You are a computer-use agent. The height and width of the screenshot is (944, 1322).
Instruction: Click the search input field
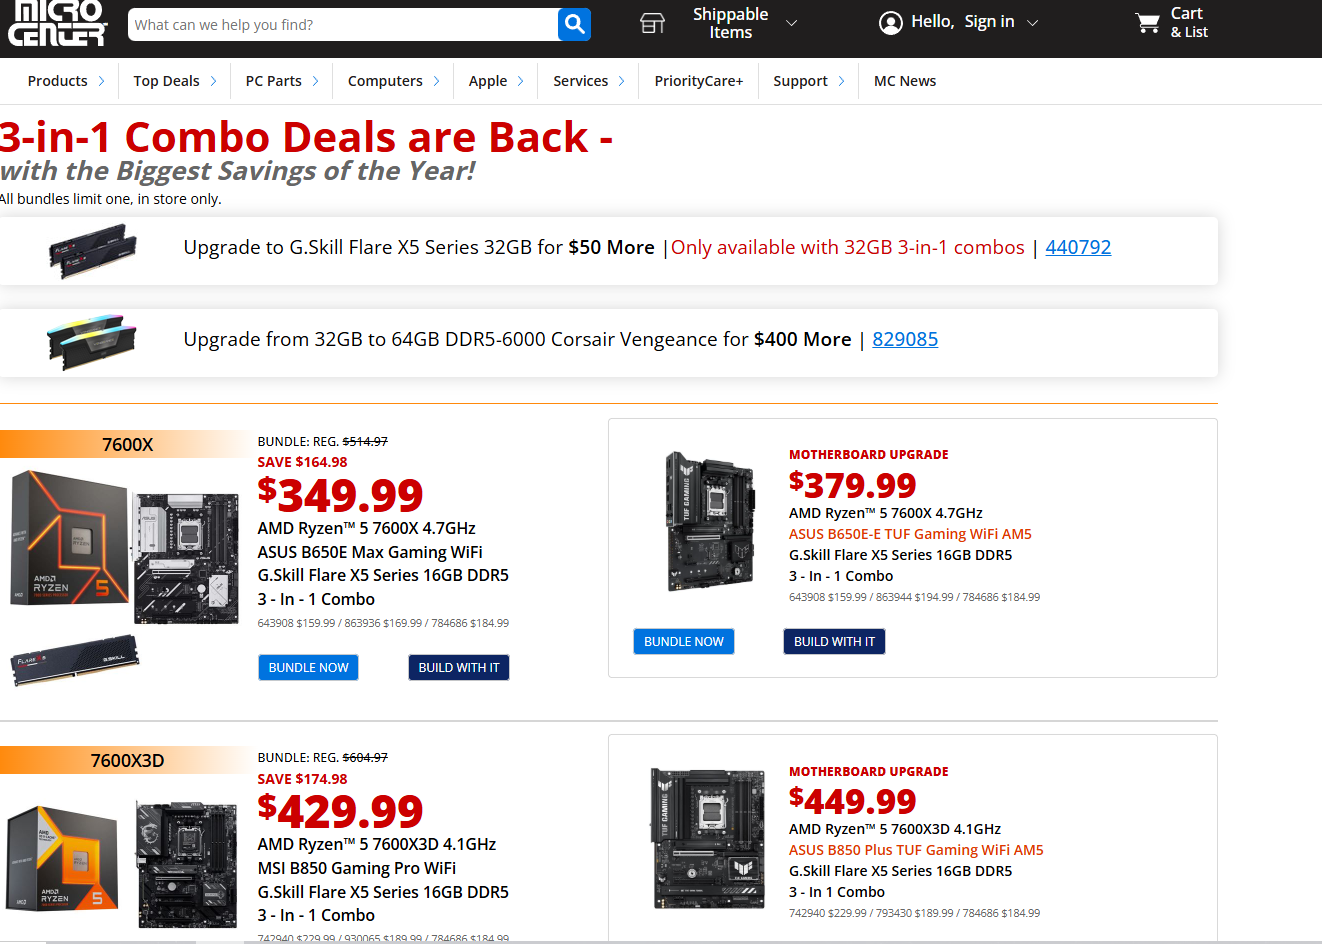343,25
